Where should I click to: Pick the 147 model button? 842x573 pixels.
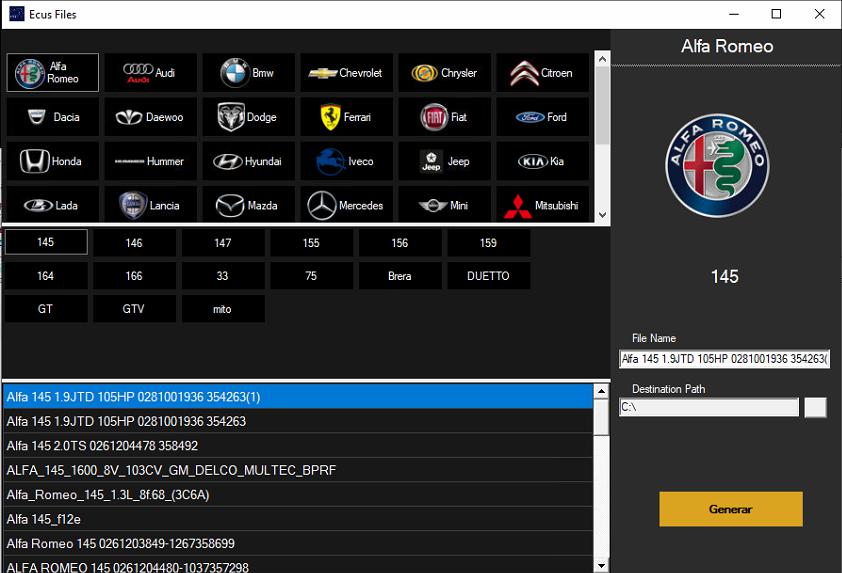tap(223, 243)
